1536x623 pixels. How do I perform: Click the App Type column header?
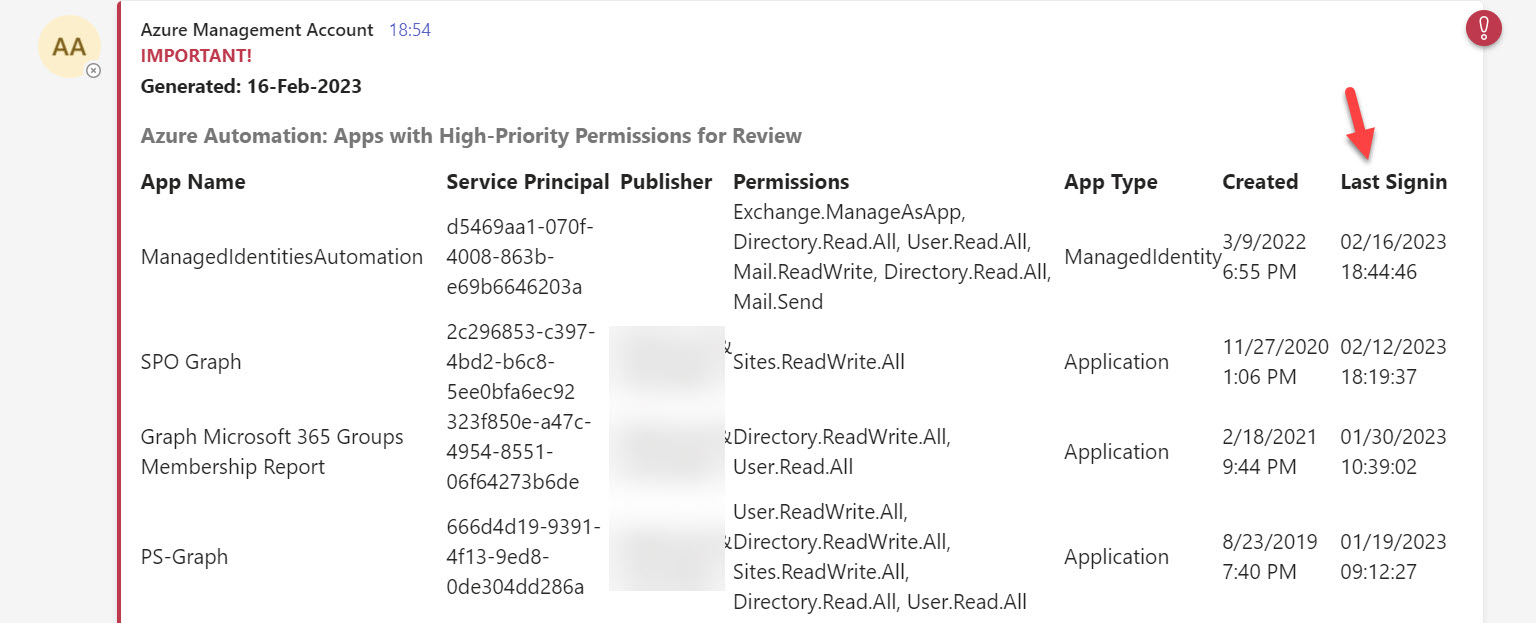[x=1110, y=182]
